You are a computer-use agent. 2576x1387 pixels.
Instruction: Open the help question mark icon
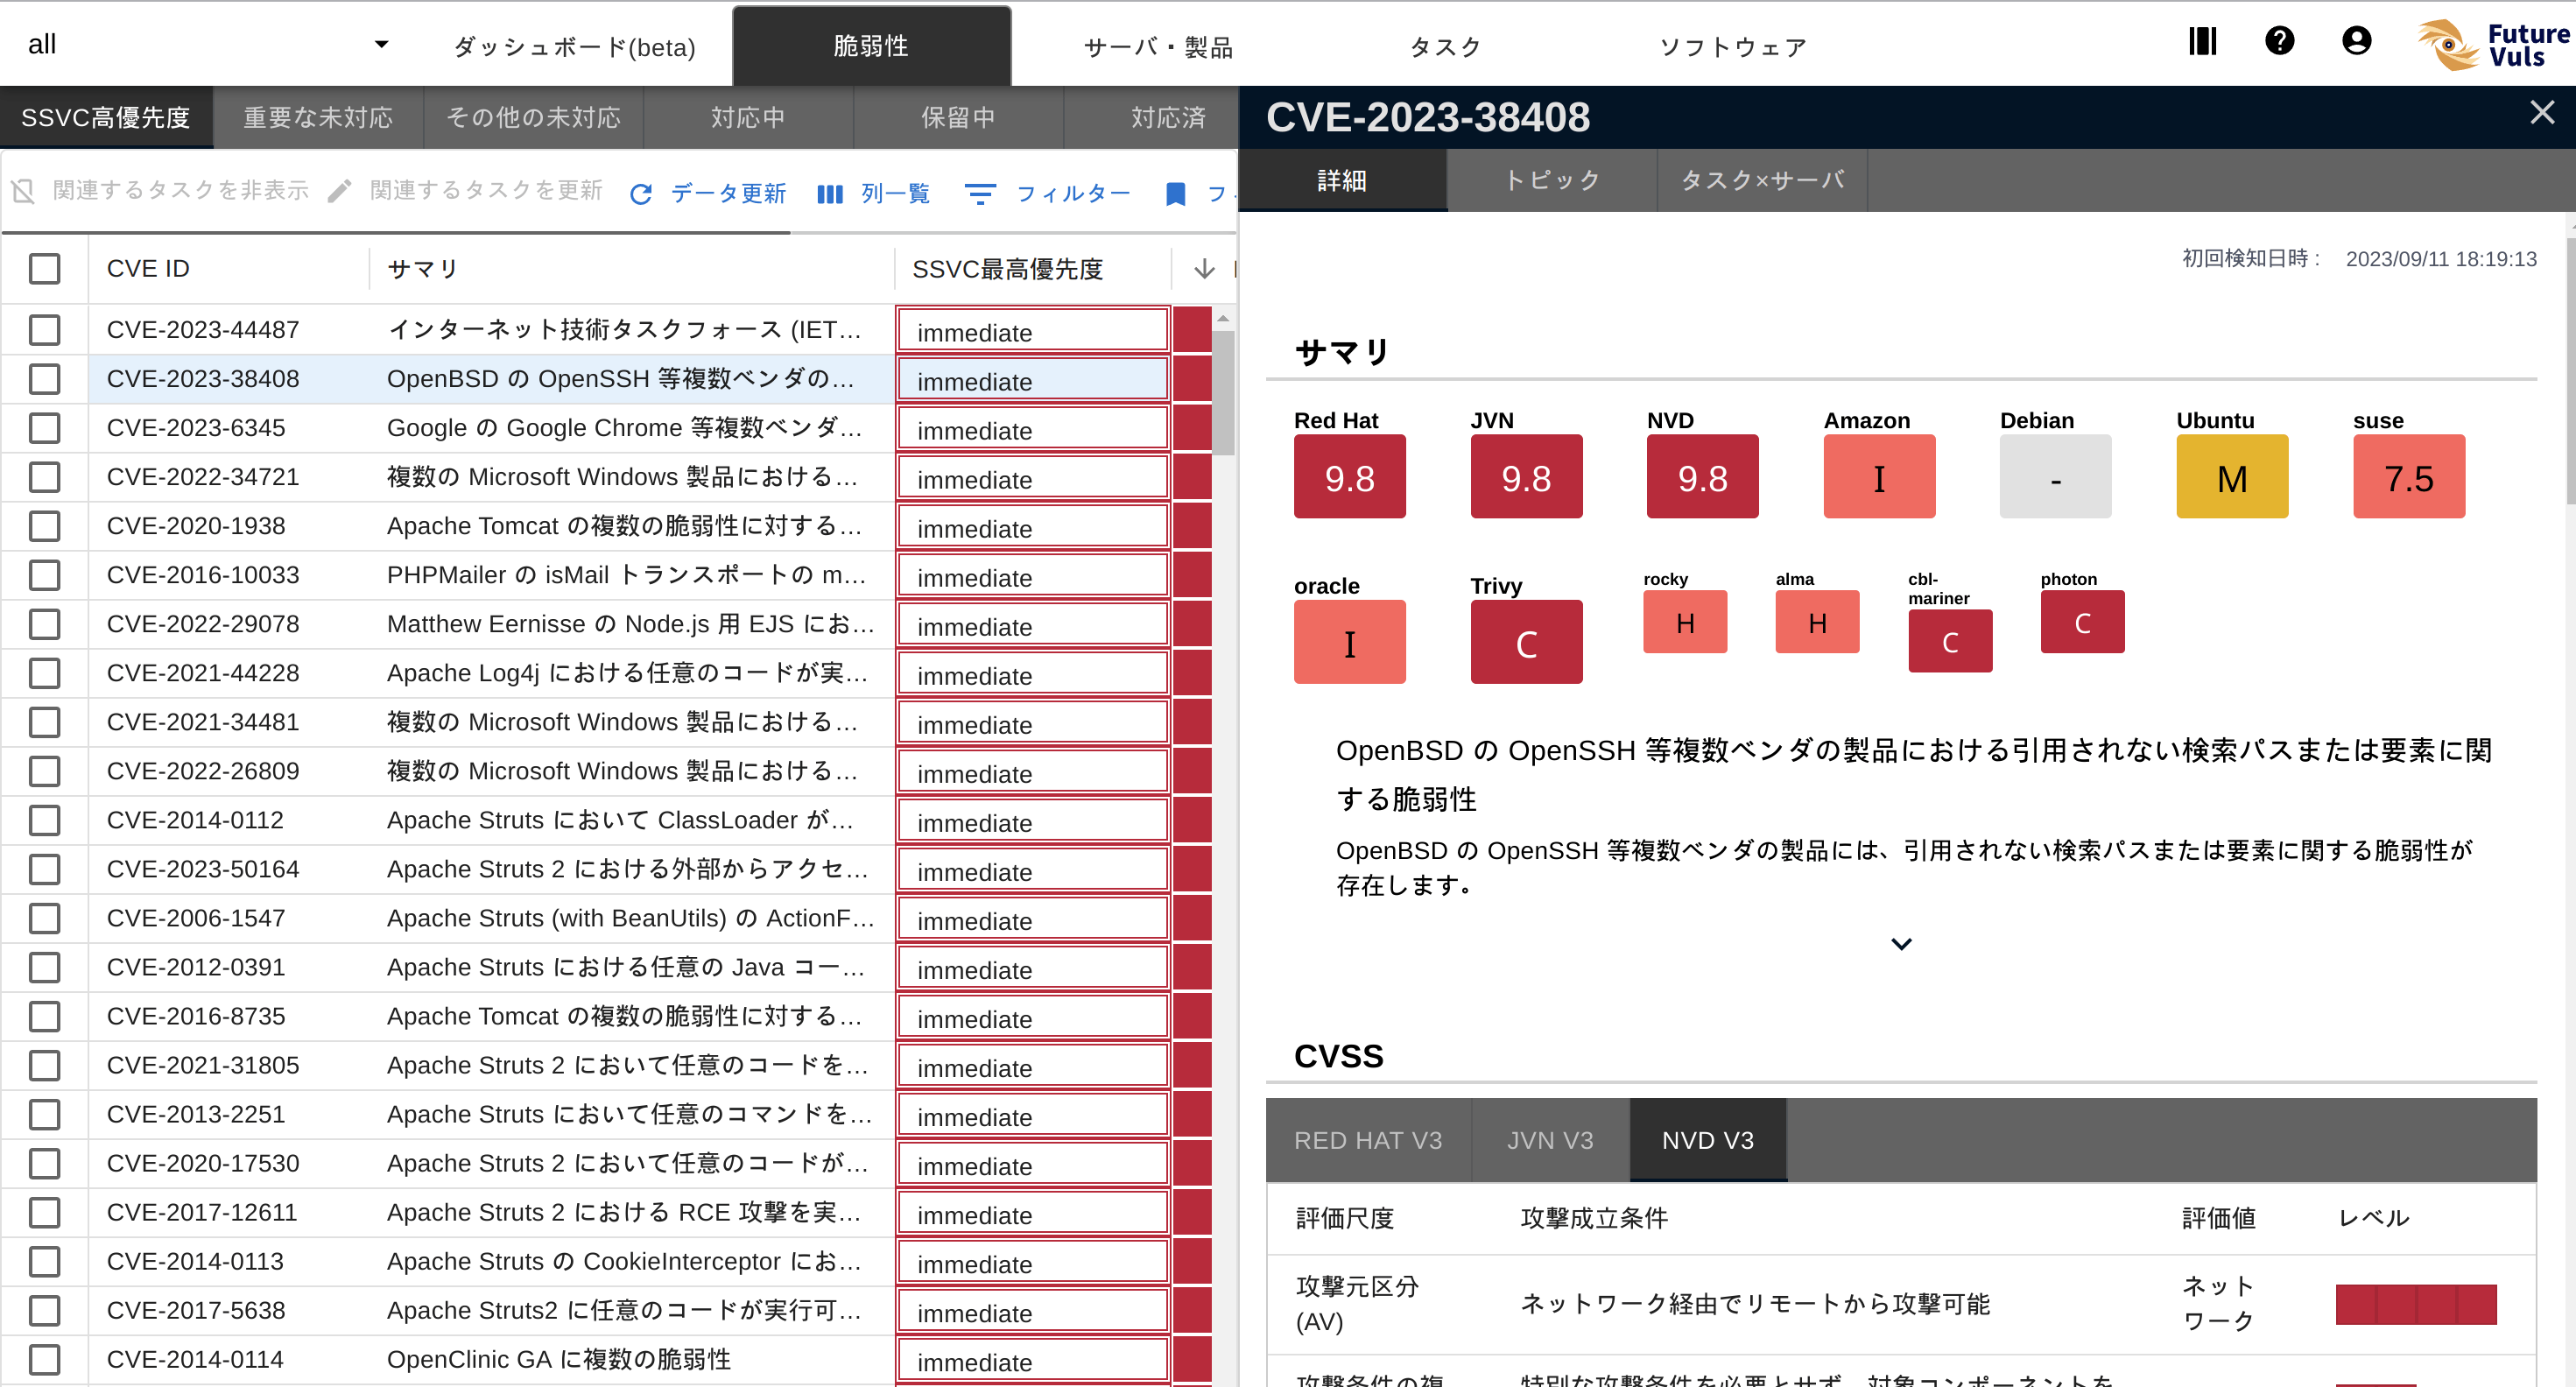coord(2279,42)
